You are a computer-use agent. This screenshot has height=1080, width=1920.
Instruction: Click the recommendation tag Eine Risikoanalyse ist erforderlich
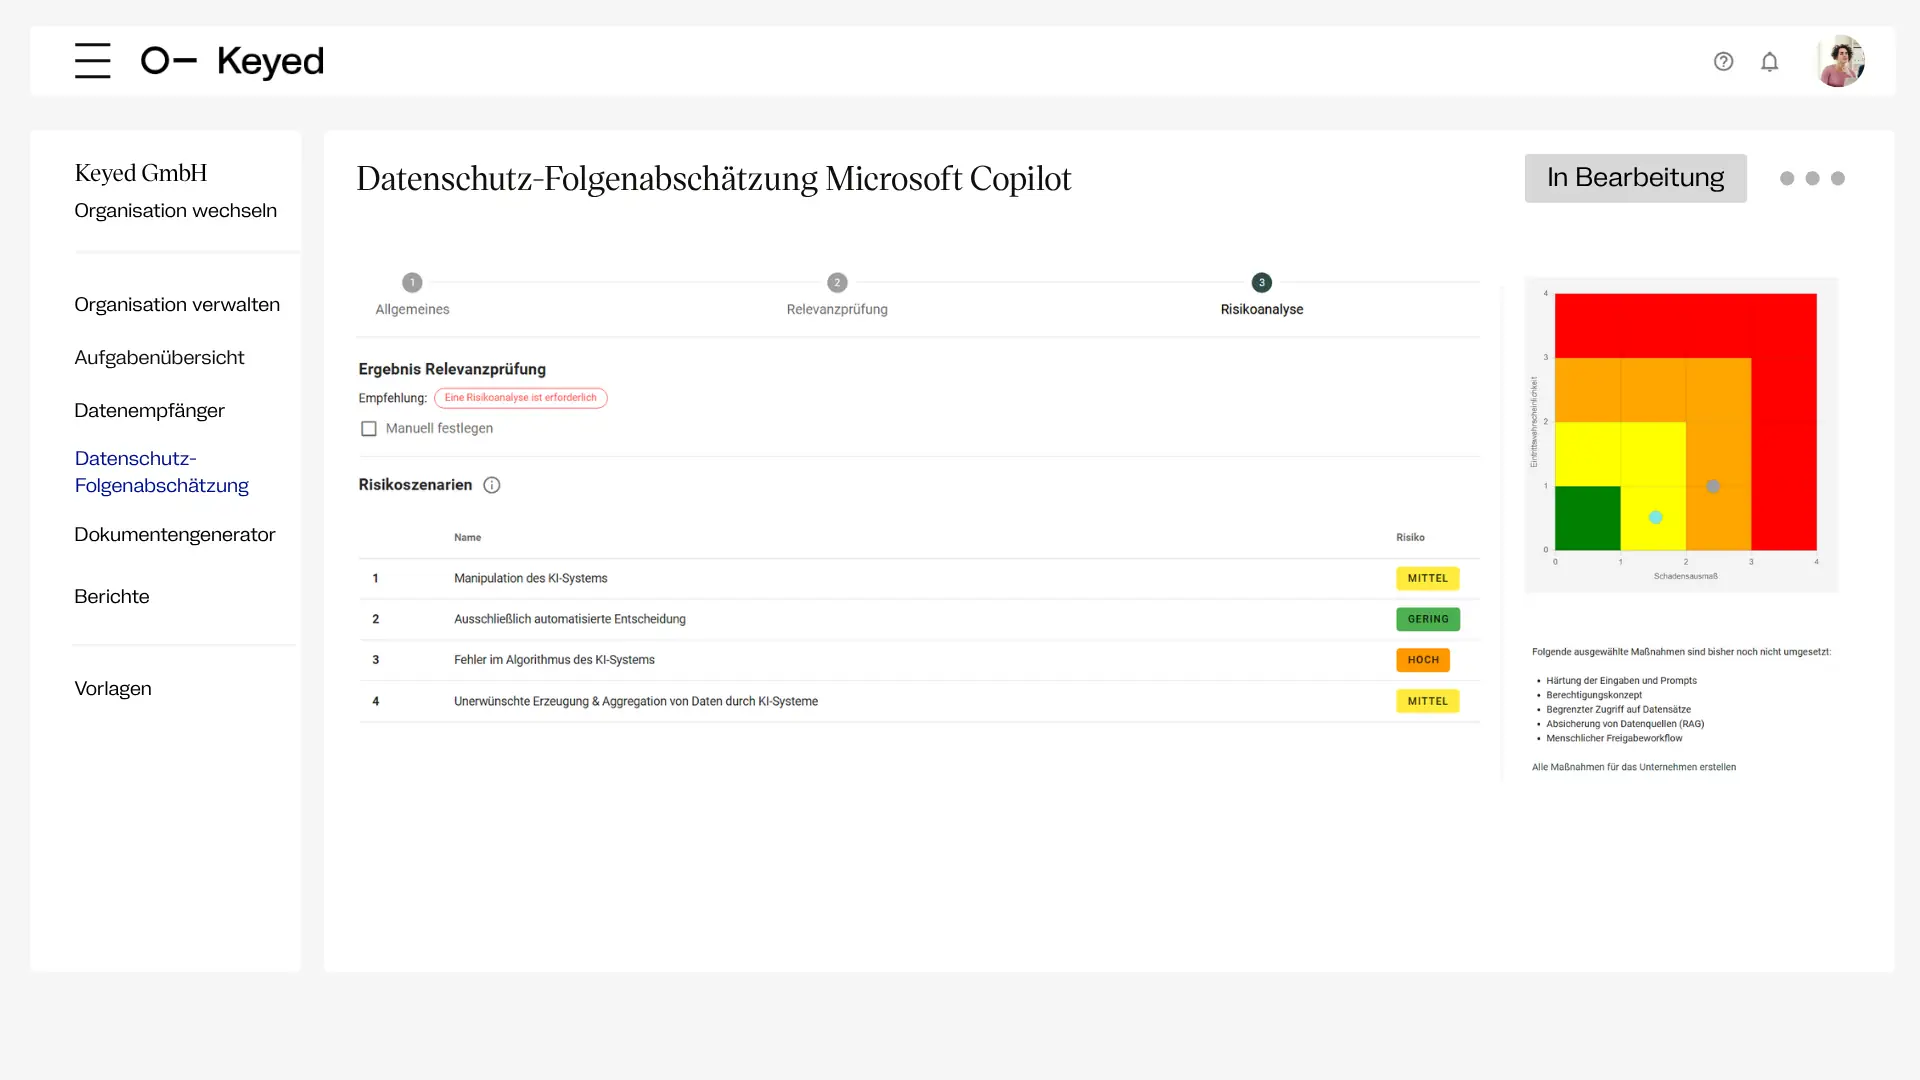(x=520, y=398)
